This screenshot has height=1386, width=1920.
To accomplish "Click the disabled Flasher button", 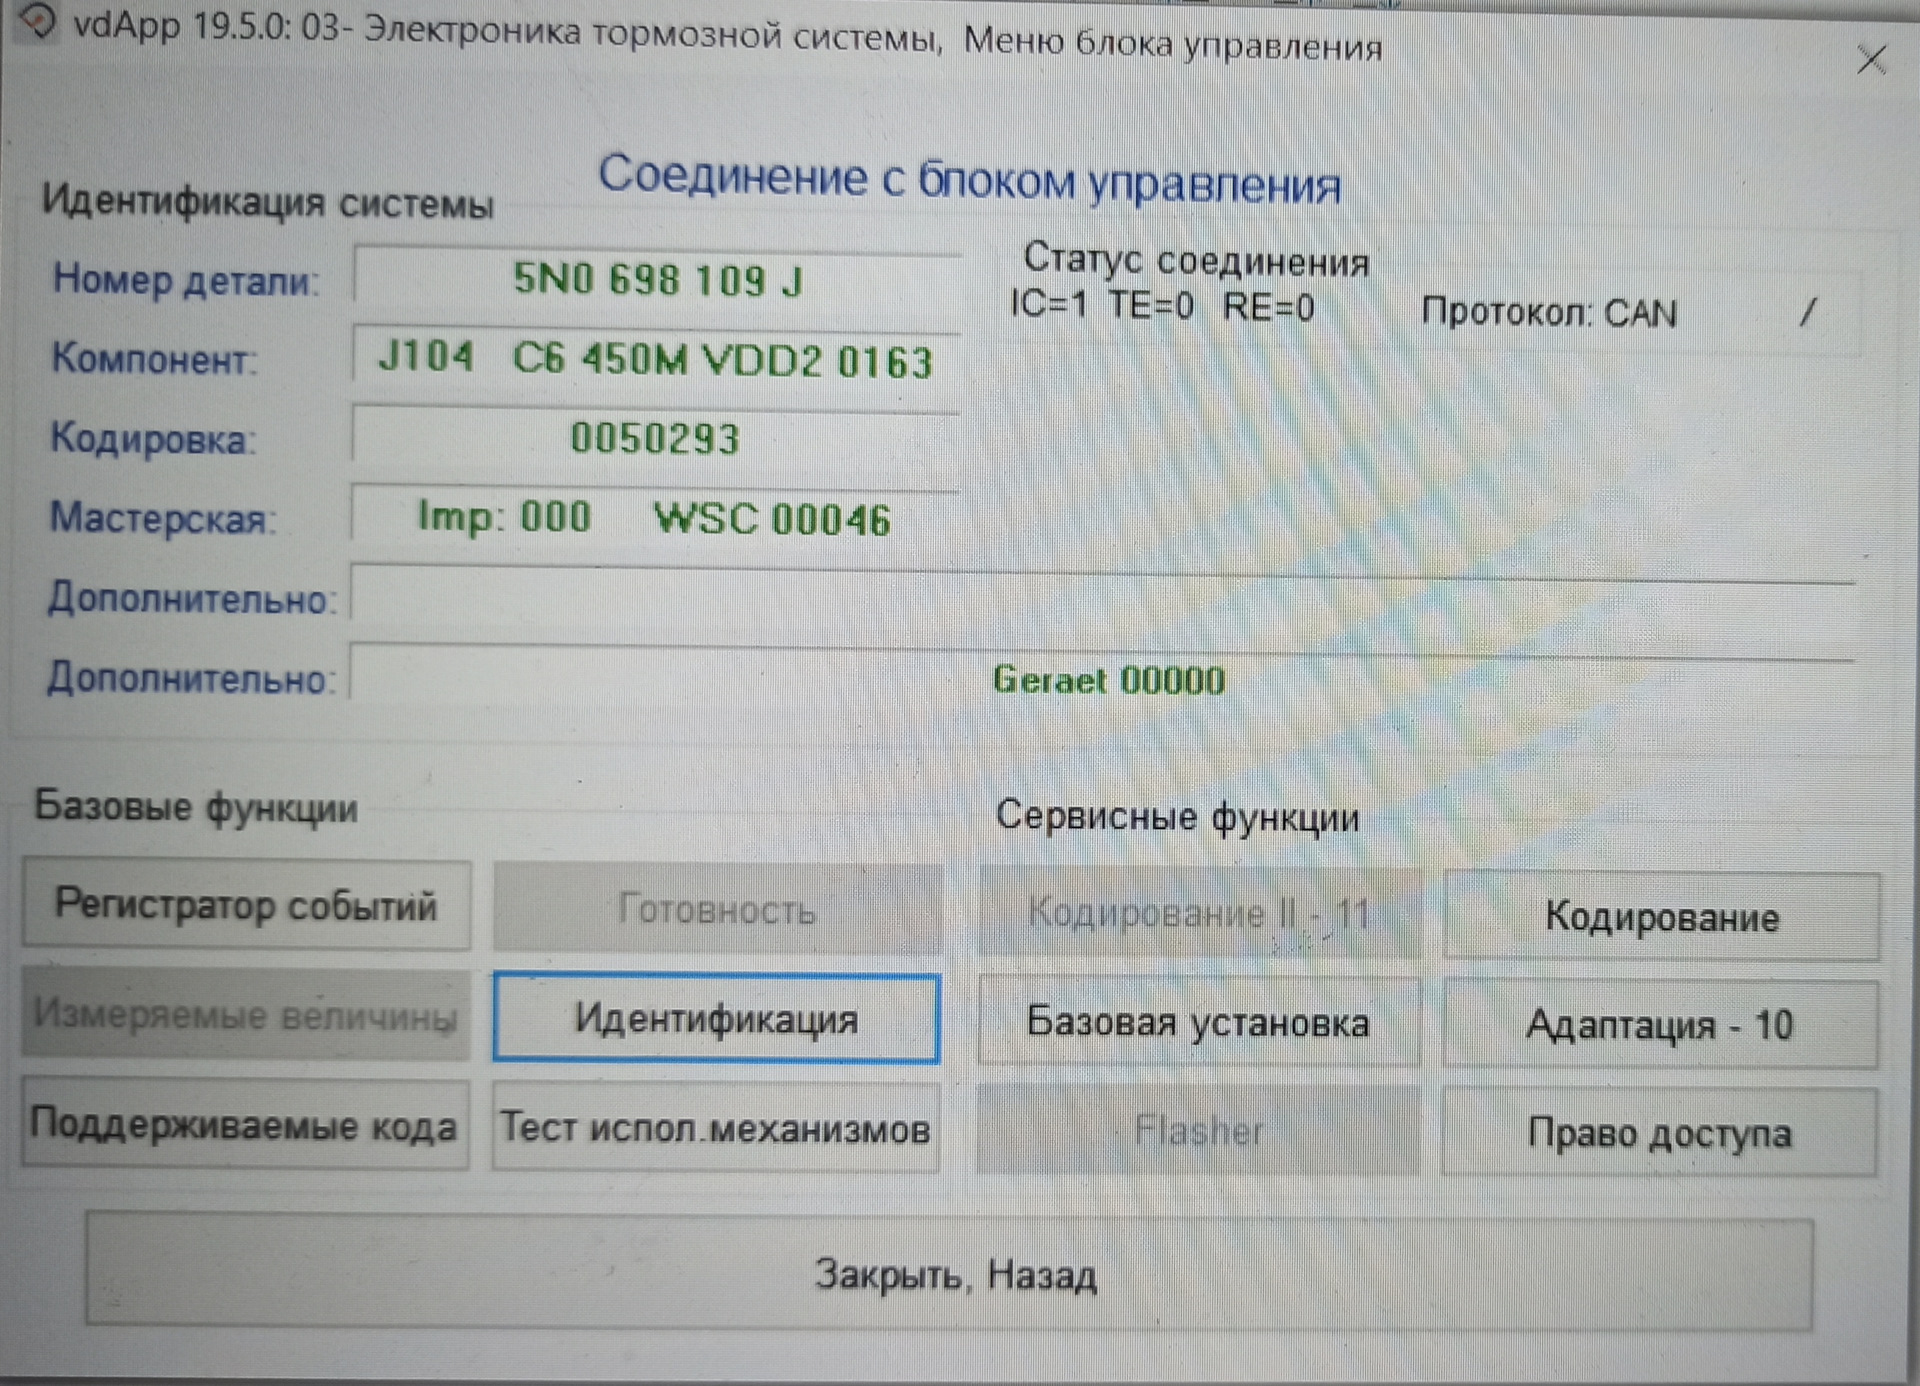I will click(x=1198, y=1130).
